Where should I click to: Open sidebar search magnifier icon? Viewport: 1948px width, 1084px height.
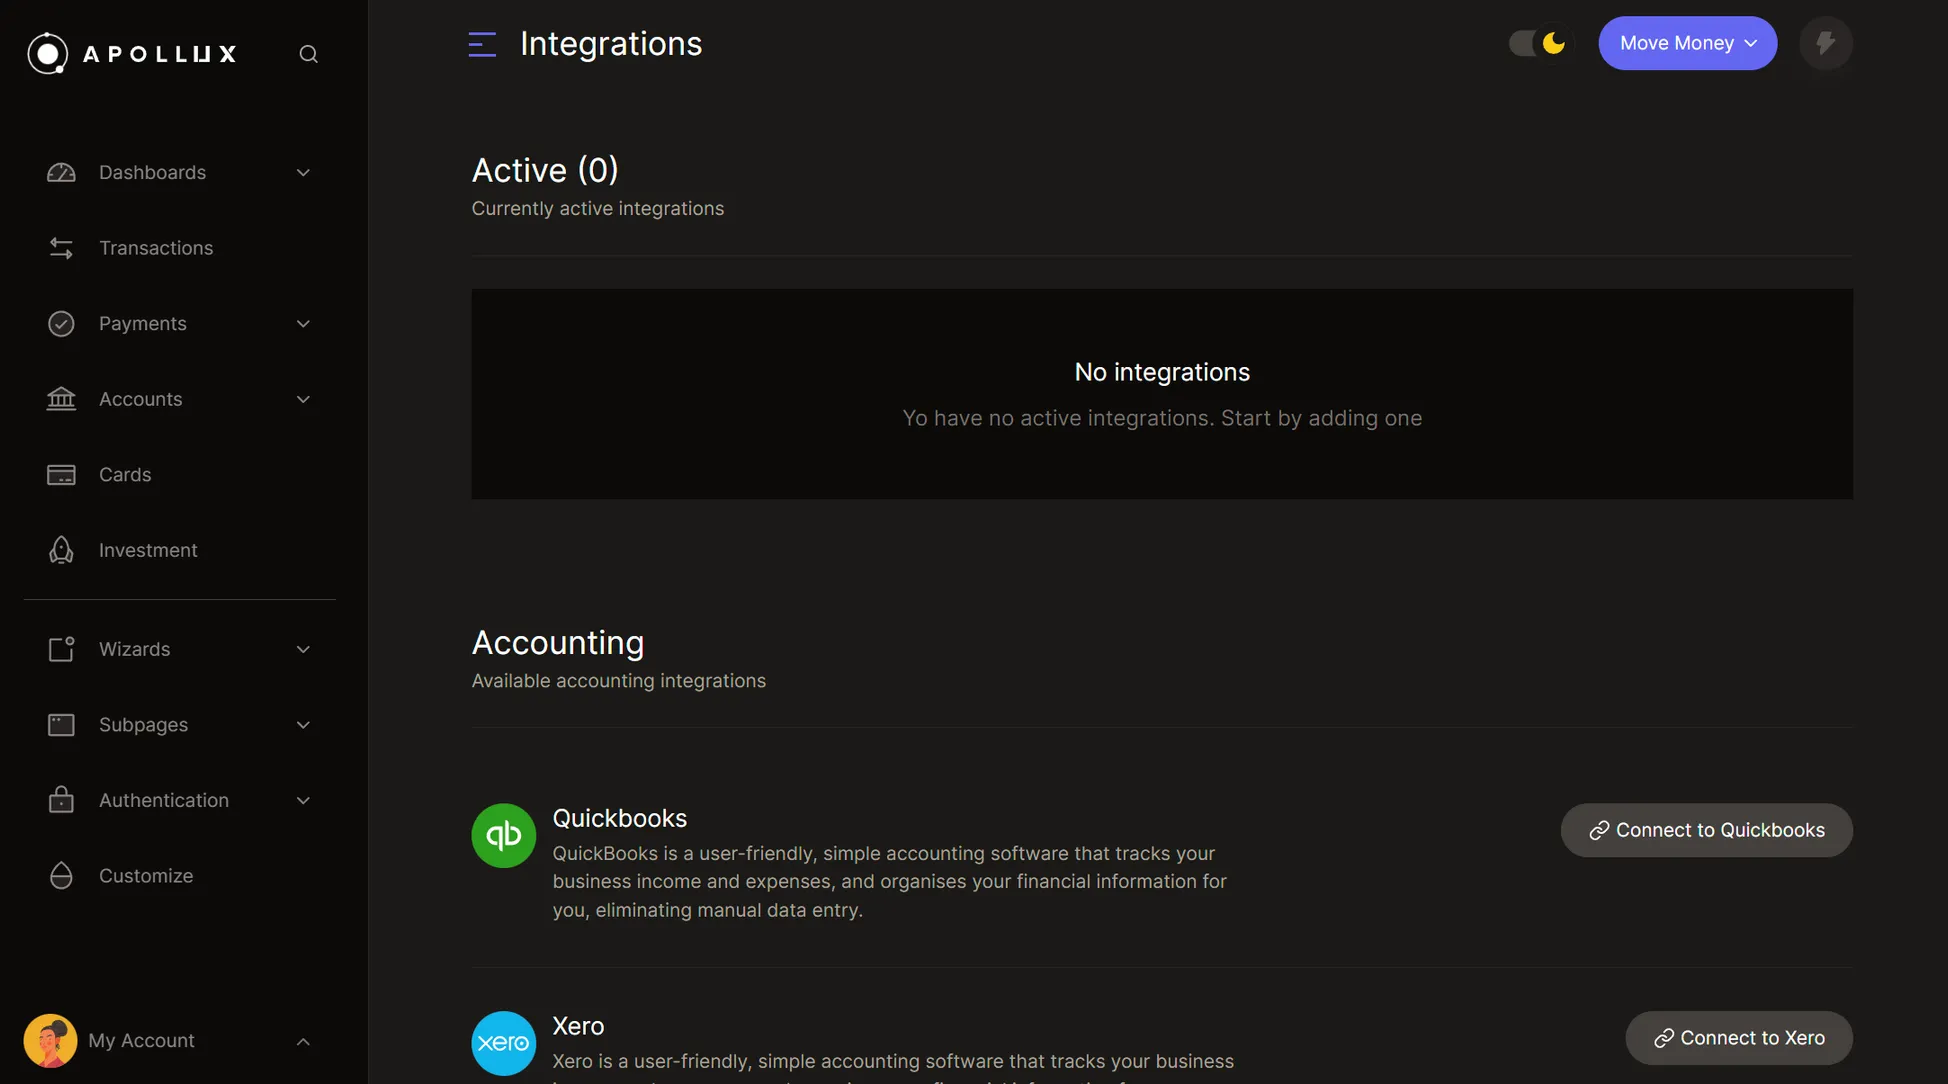[309, 54]
